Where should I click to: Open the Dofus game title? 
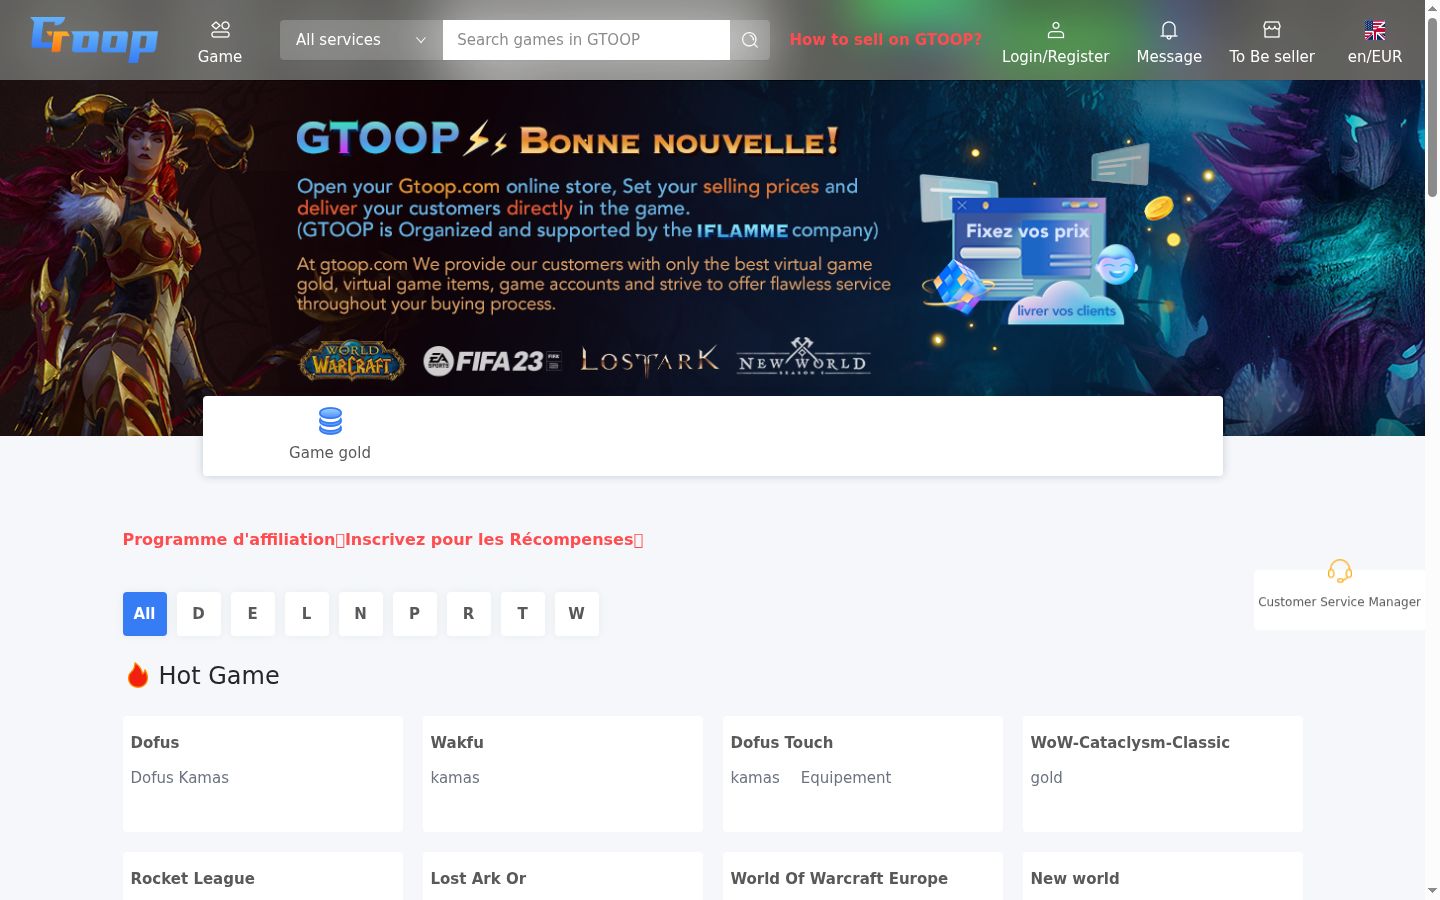pyautogui.click(x=155, y=743)
